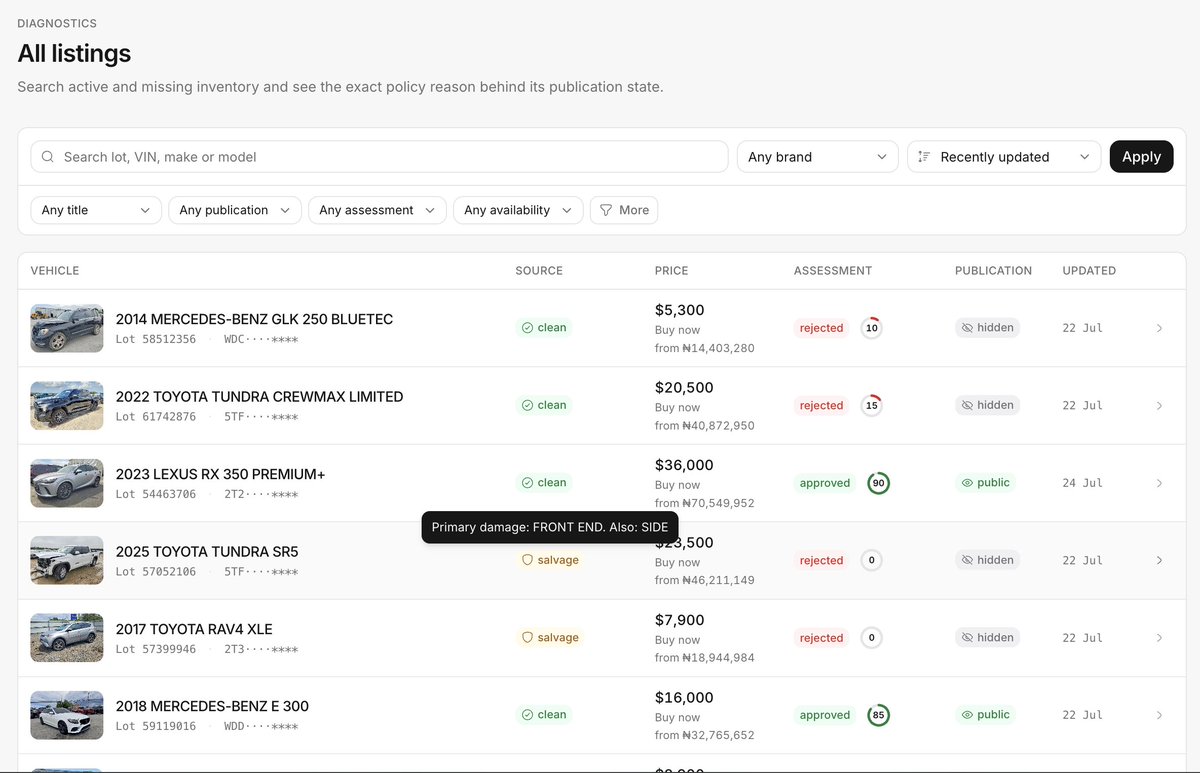The image size is (1200, 773).
Task: Click the funnel icon in More filter
Action: tap(606, 210)
